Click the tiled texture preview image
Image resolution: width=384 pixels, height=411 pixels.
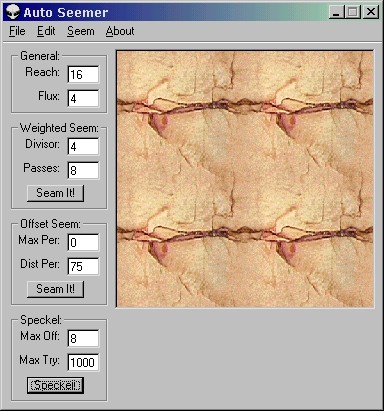pos(245,179)
